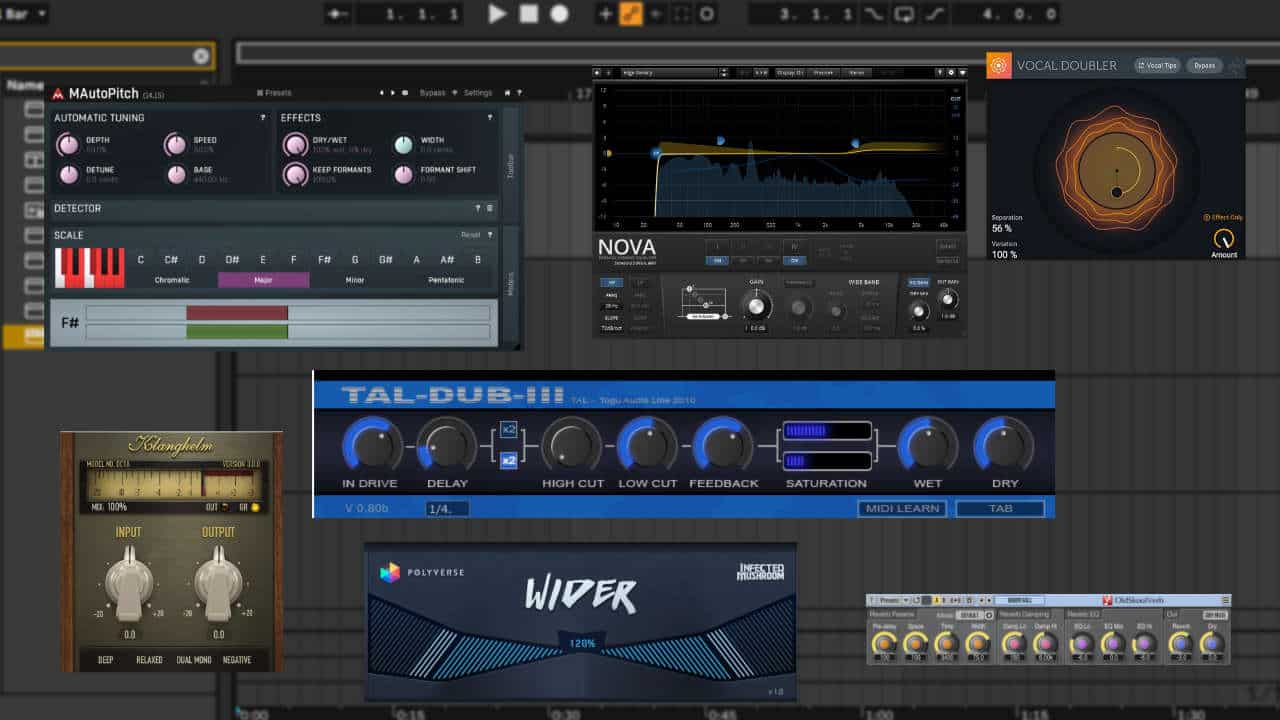Viewport: 1280px width, 720px height.
Task: Click the Detune knob in MAutoPitch
Action: pyautogui.click(x=68, y=175)
